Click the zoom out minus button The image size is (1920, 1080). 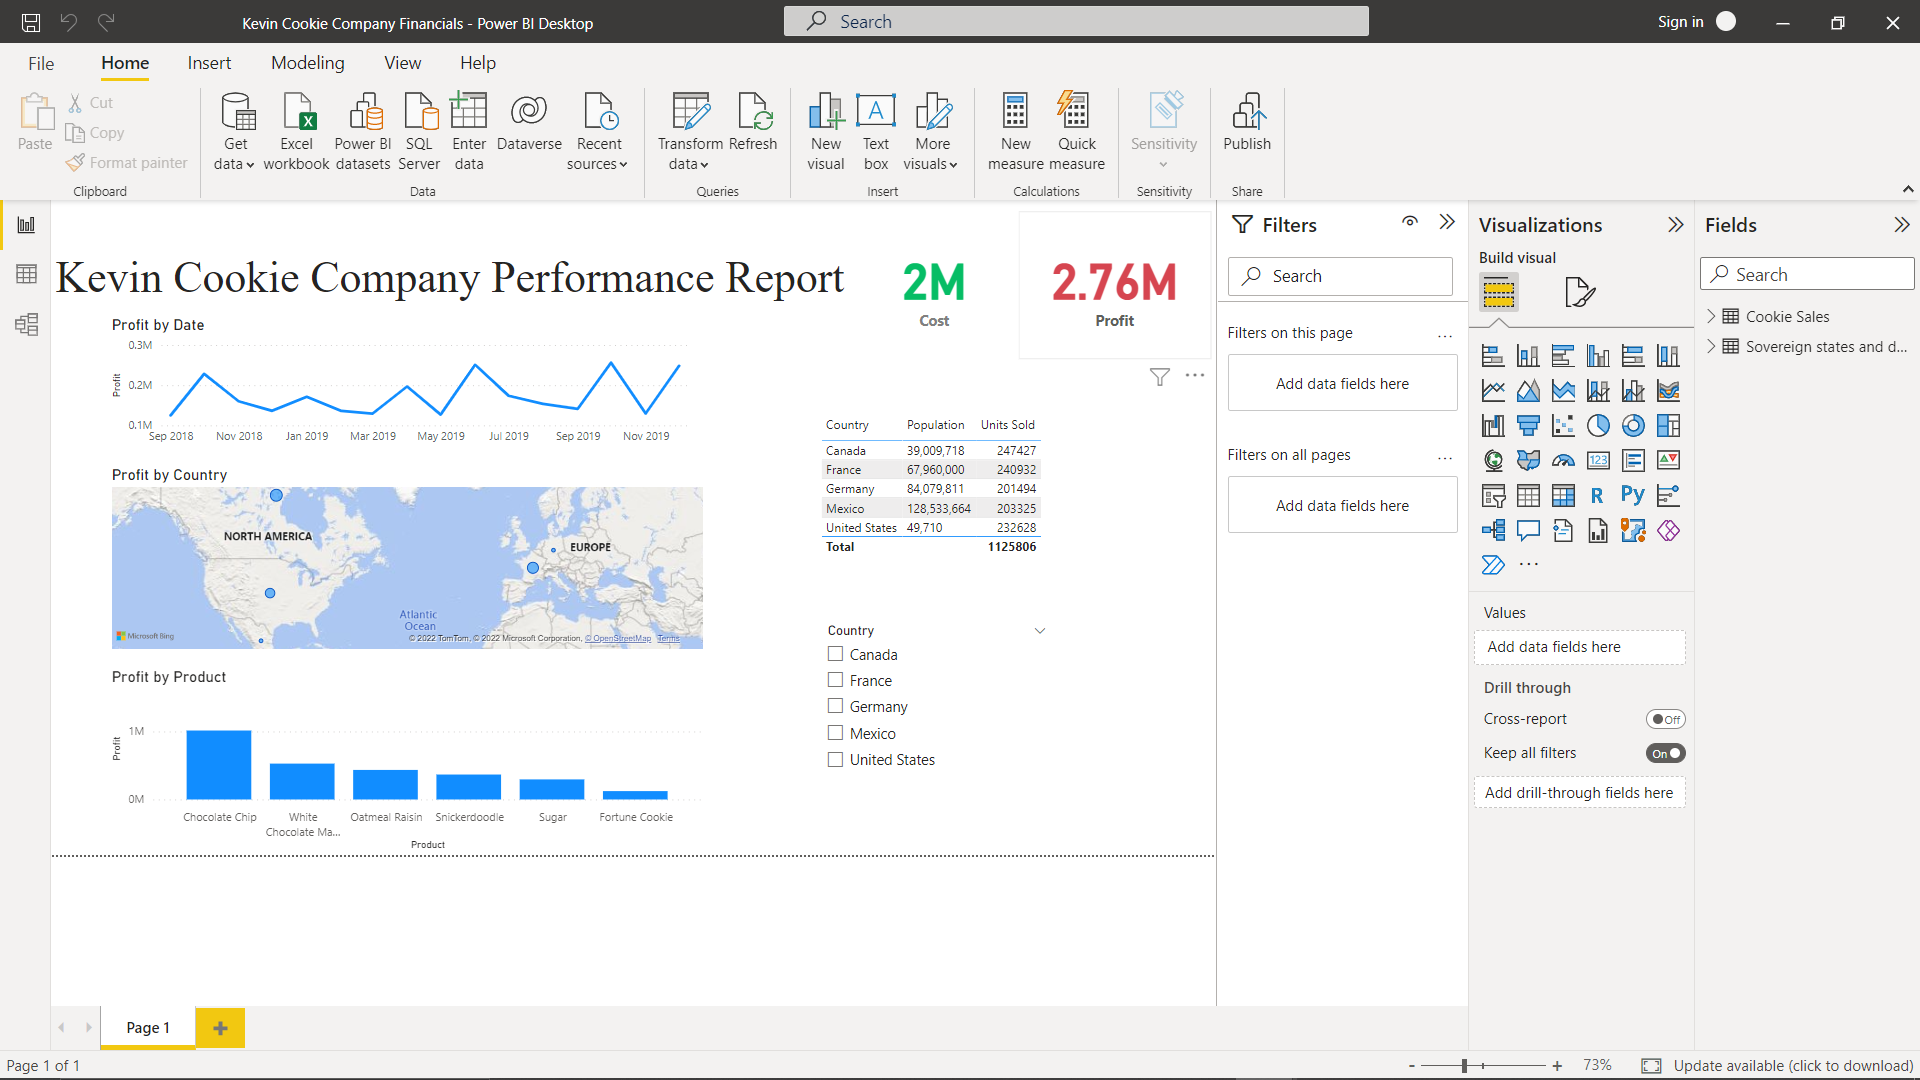[x=1412, y=1066]
